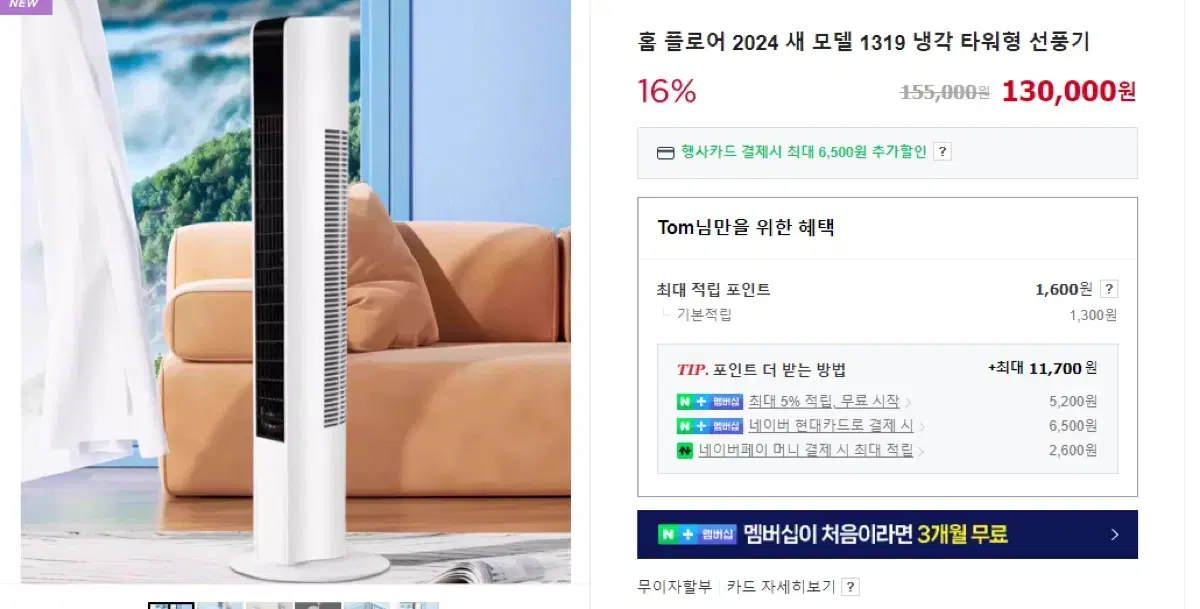Select the fourth dark product thumbnail

click(318, 605)
